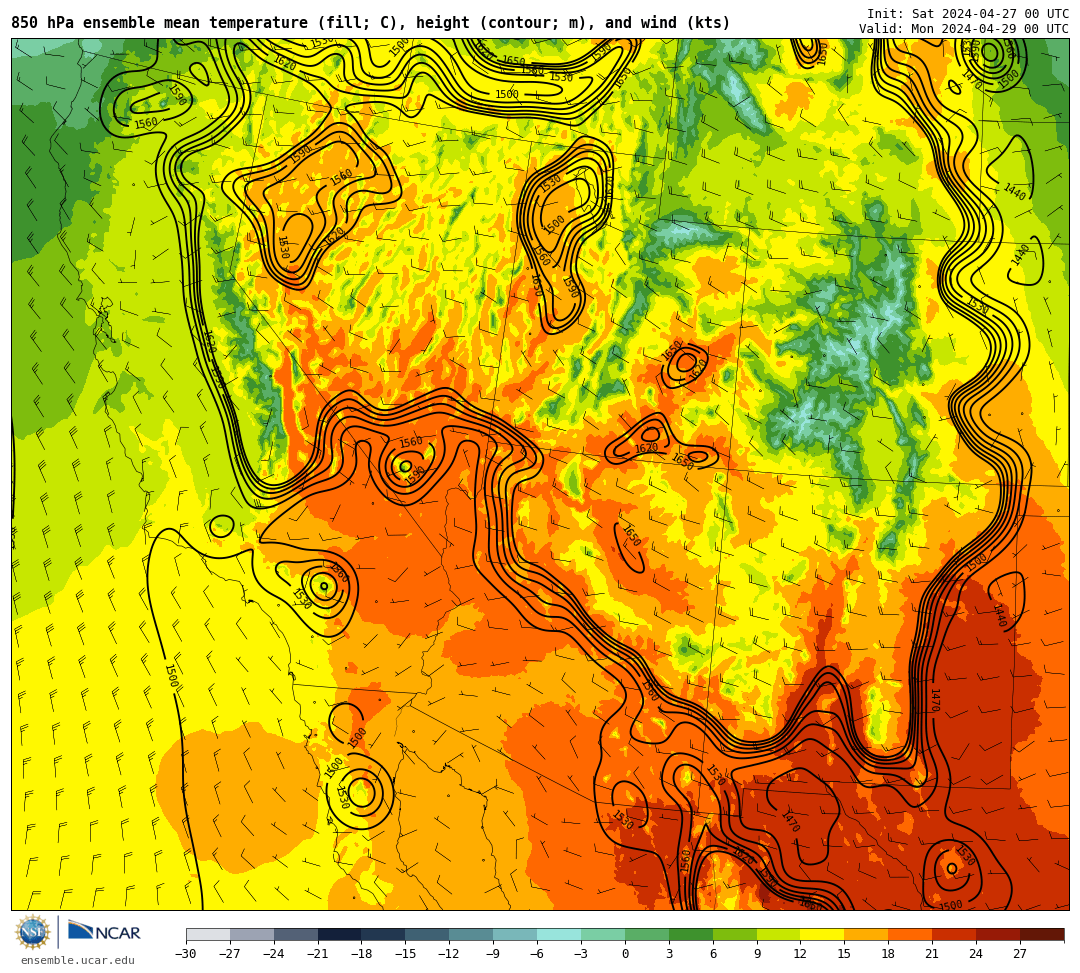Click the −30 colorbar tick label

click(186, 954)
